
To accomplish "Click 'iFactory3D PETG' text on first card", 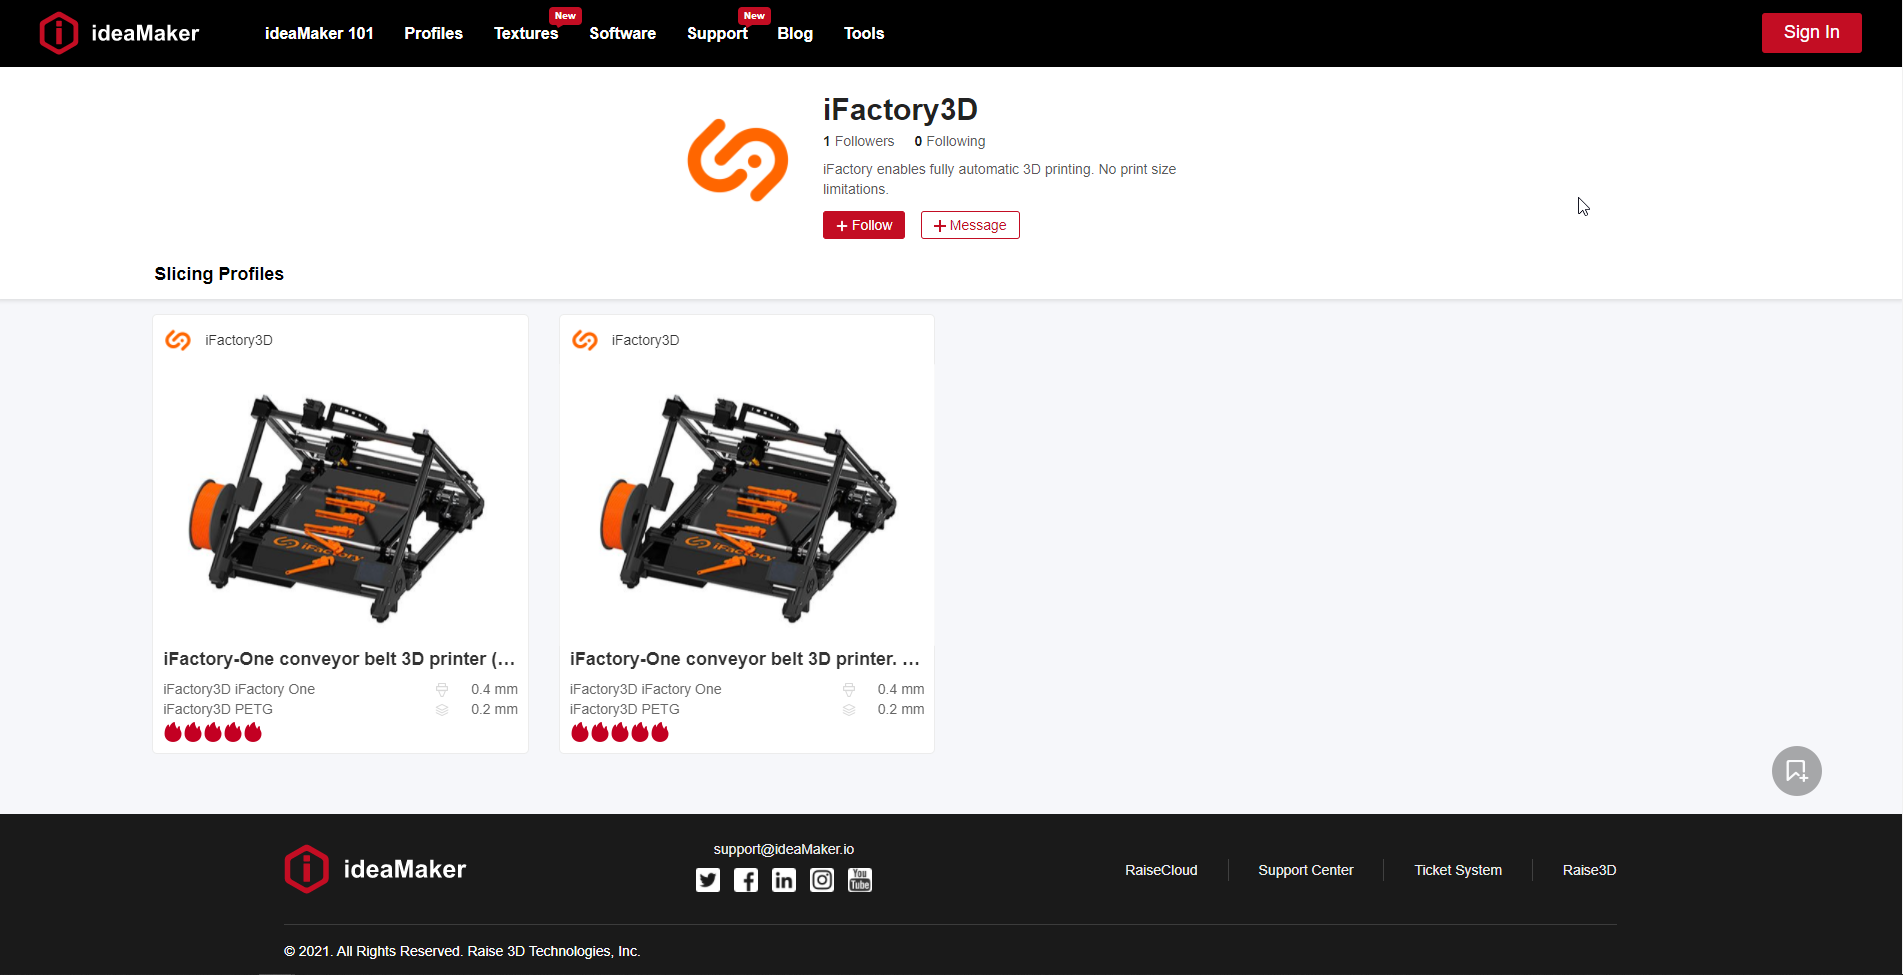I will [x=218, y=709].
